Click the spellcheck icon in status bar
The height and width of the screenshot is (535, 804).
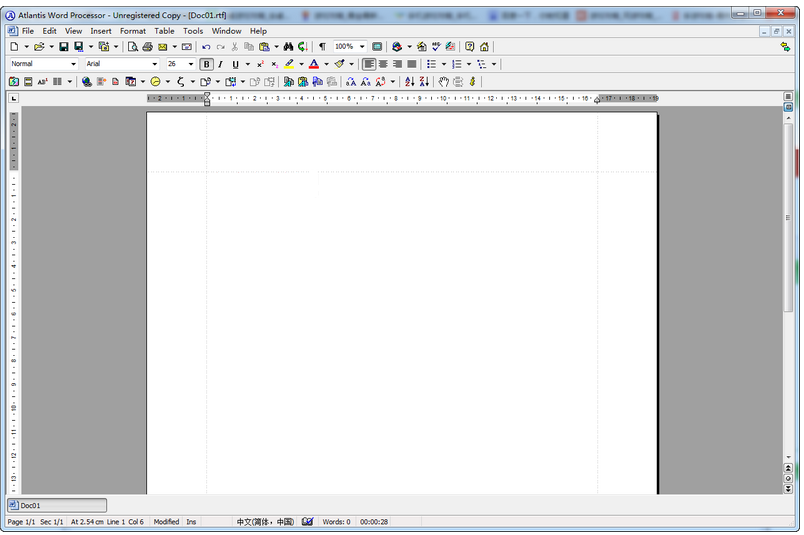pyautogui.click(x=308, y=522)
